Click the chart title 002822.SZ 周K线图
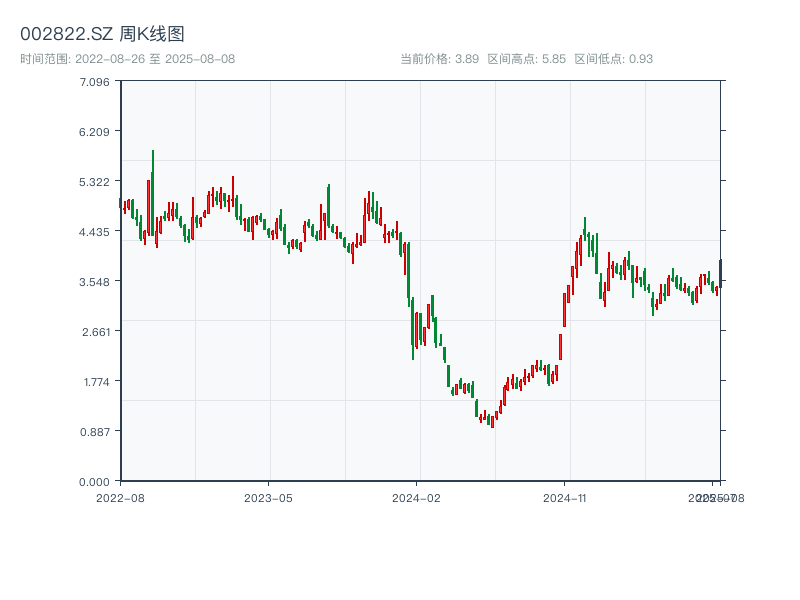The image size is (800, 600). tap(102, 34)
